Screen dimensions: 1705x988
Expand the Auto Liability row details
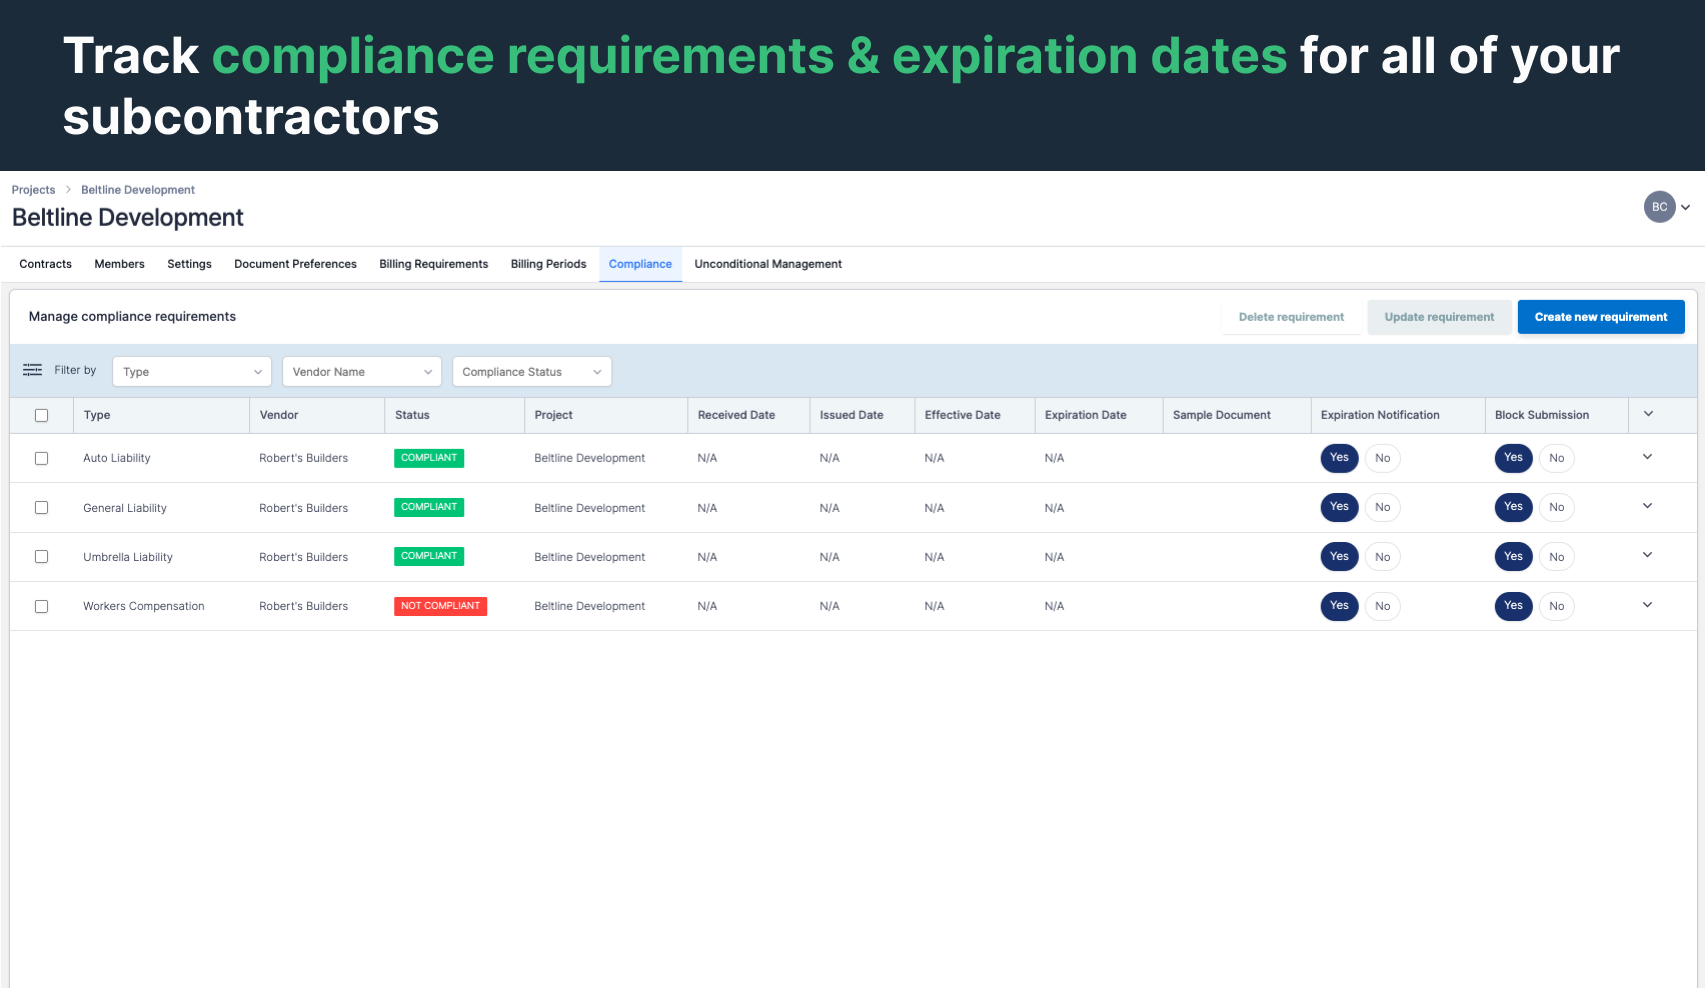coord(1647,457)
